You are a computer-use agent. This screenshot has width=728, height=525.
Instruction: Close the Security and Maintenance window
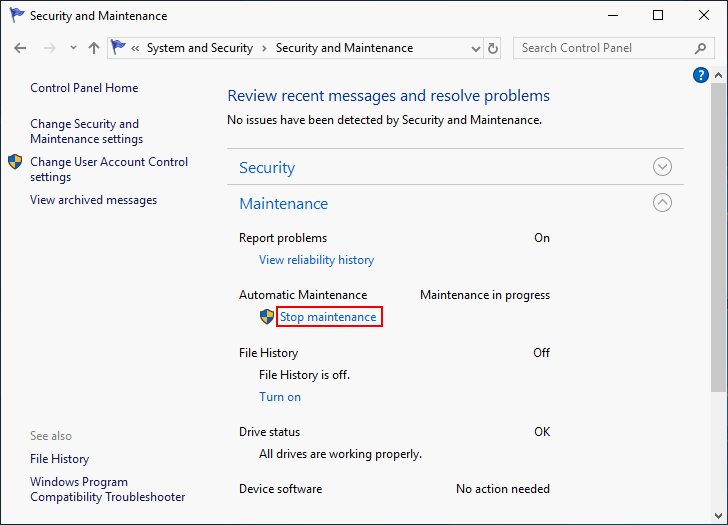coord(704,15)
